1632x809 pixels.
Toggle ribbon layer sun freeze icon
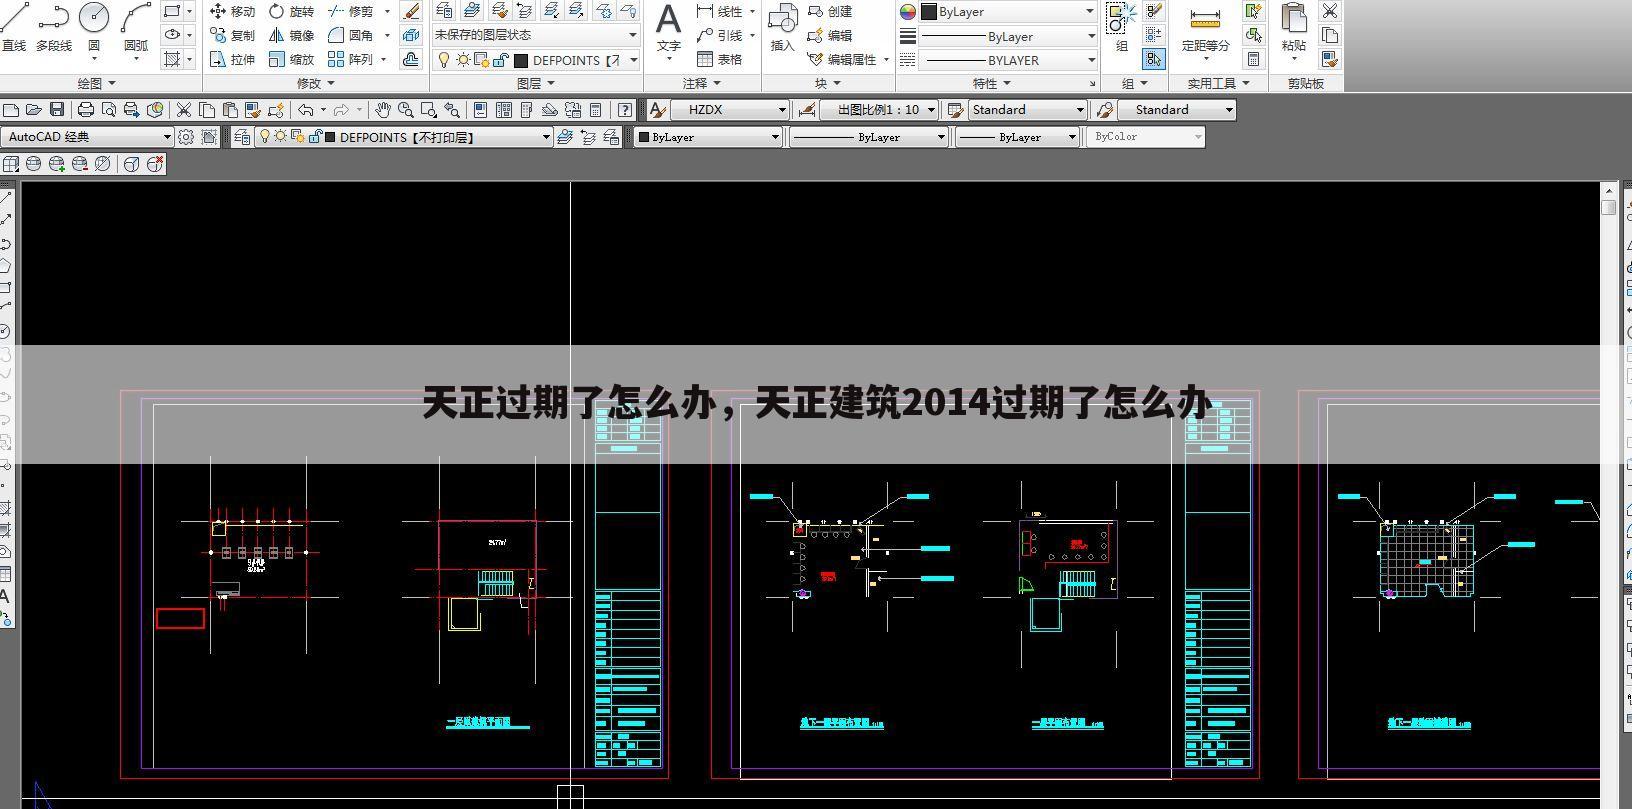[x=463, y=60]
